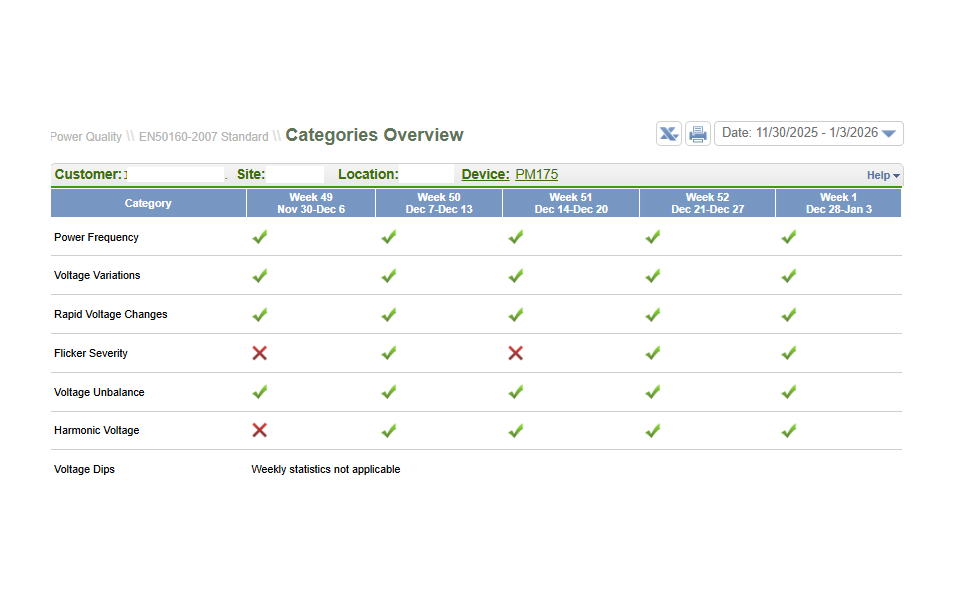This screenshot has height=614, width=961.
Task: Click the Categories Overview page title
Action: click(374, 135)
